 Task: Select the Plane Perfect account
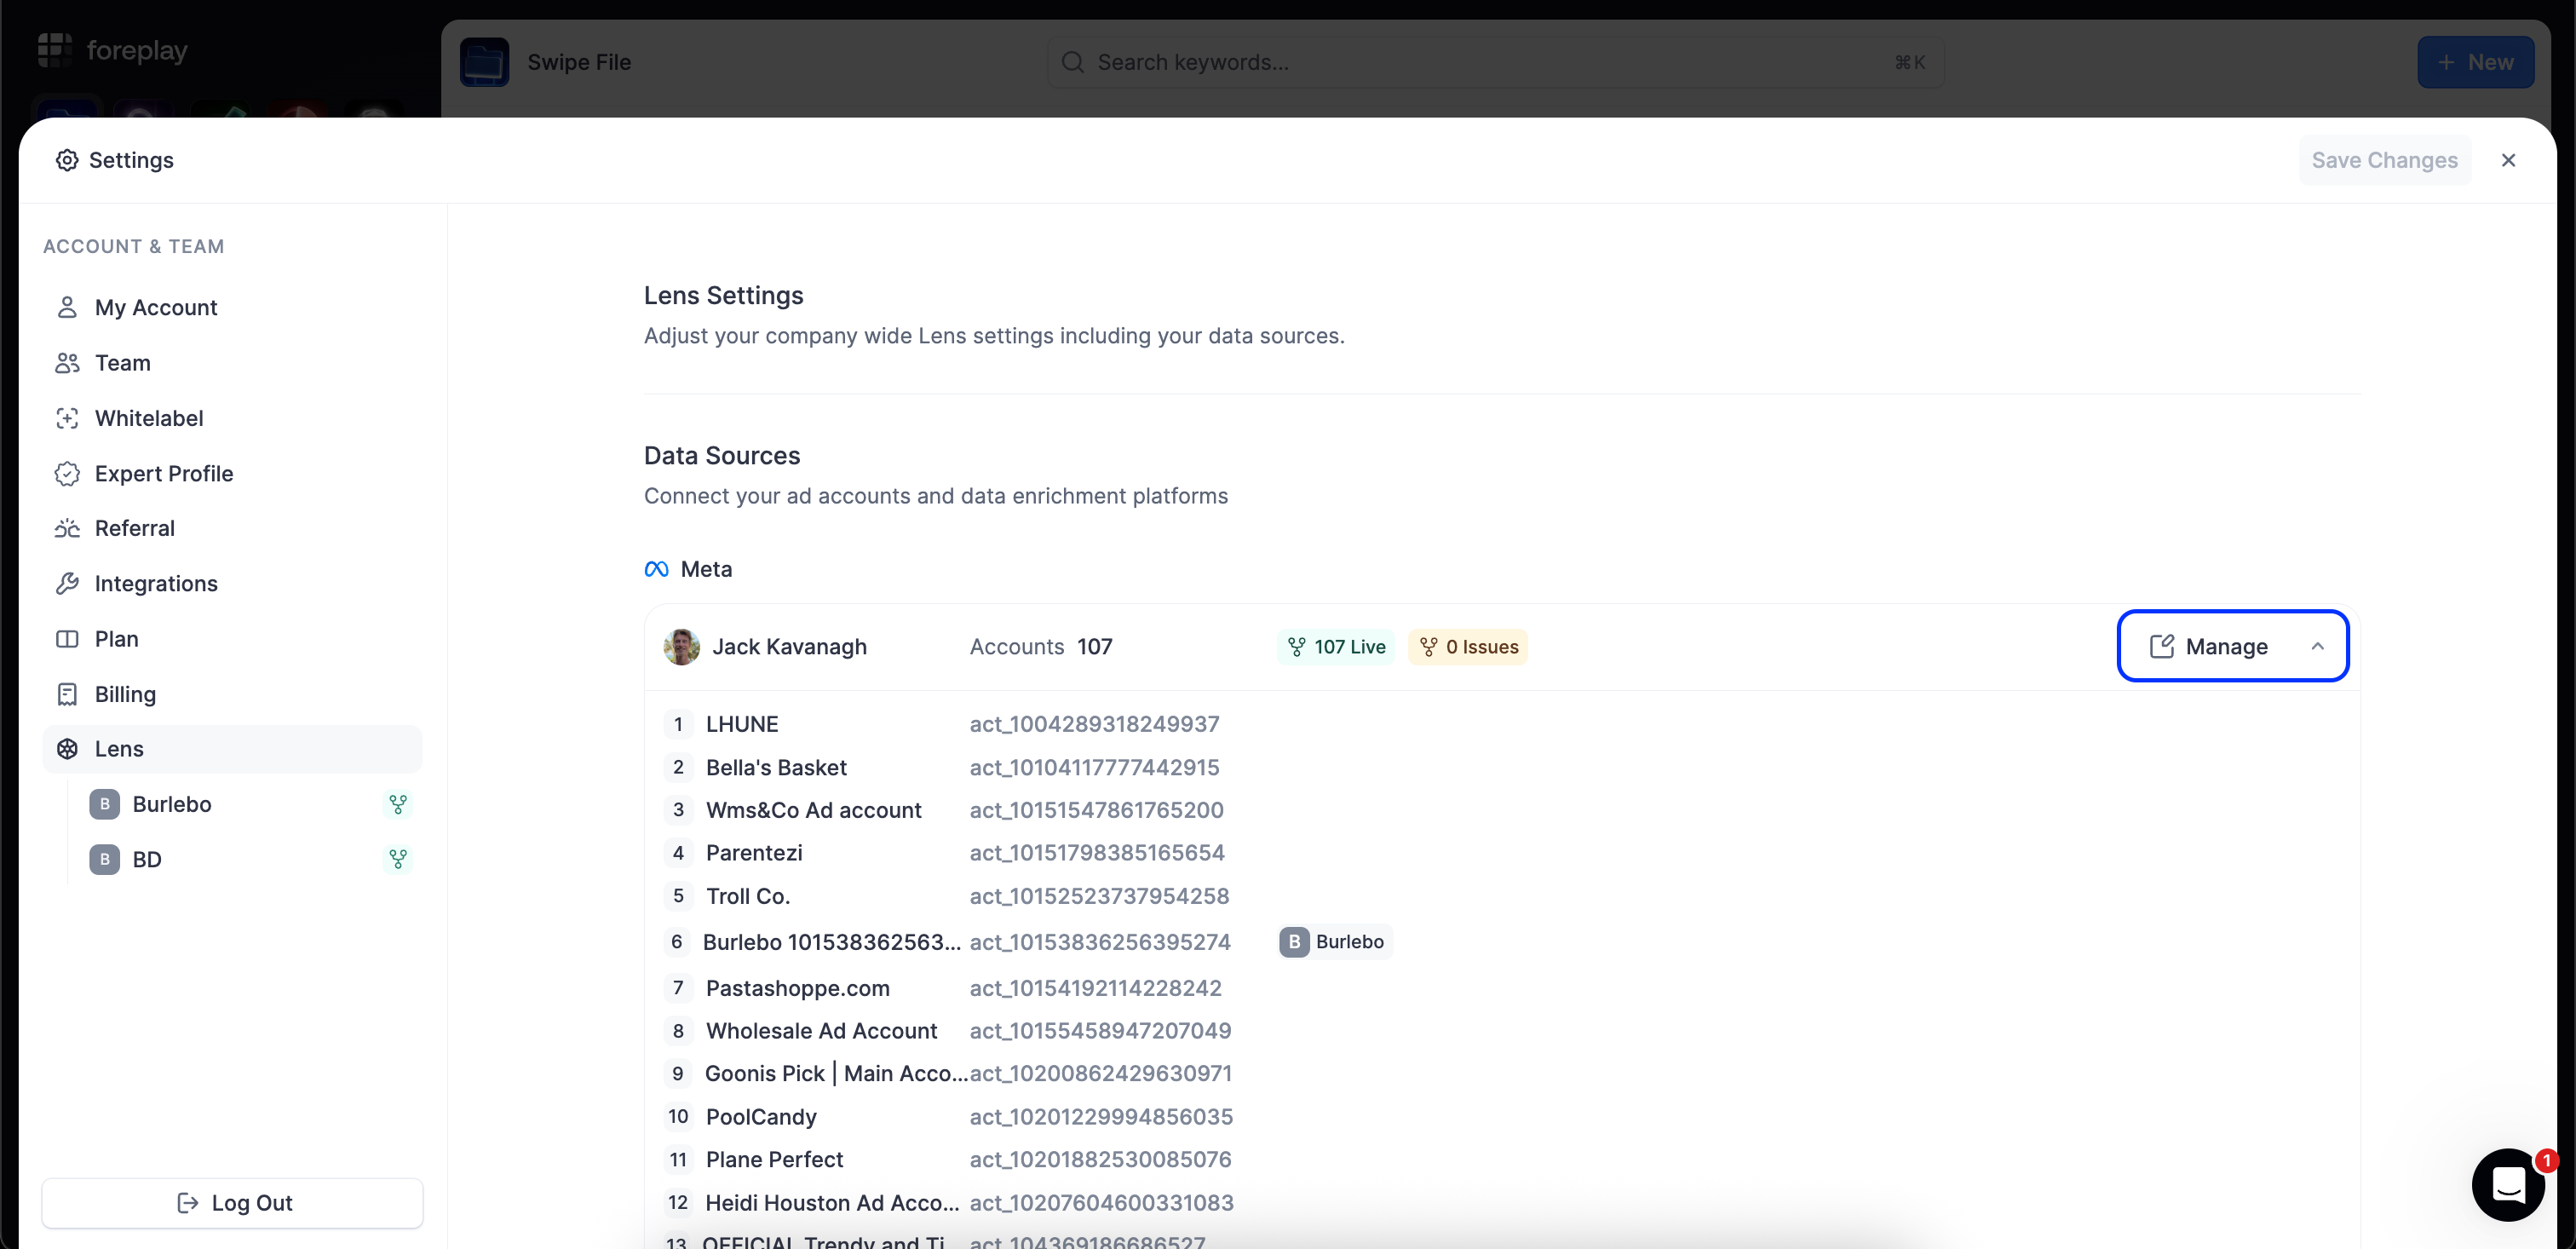click(775, 1160)
